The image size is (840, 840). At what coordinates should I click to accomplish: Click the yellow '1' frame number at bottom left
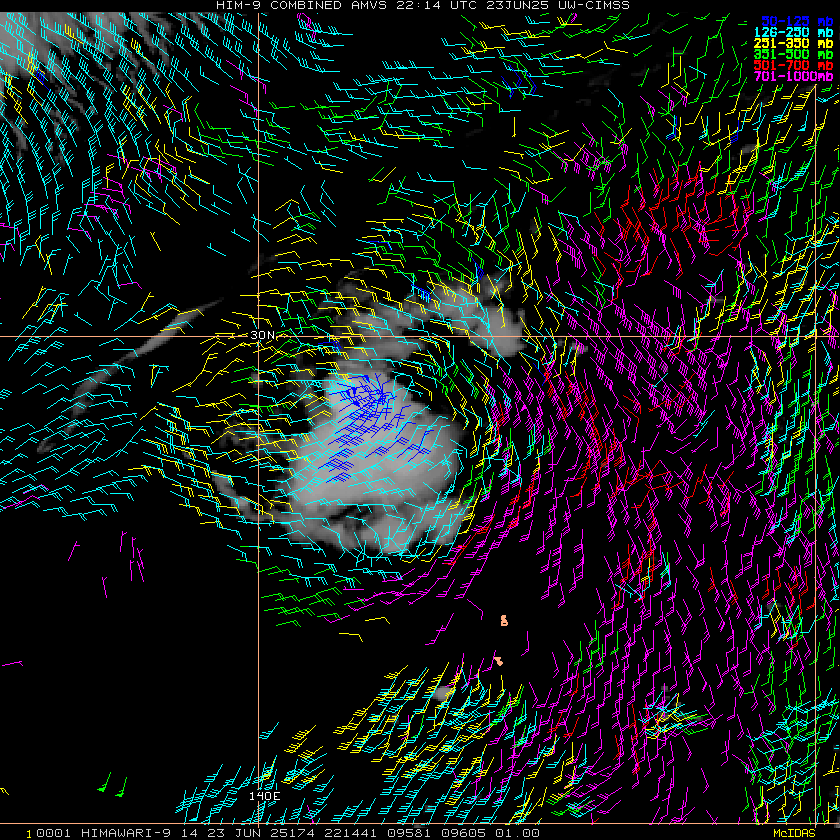tap(29, 835)
